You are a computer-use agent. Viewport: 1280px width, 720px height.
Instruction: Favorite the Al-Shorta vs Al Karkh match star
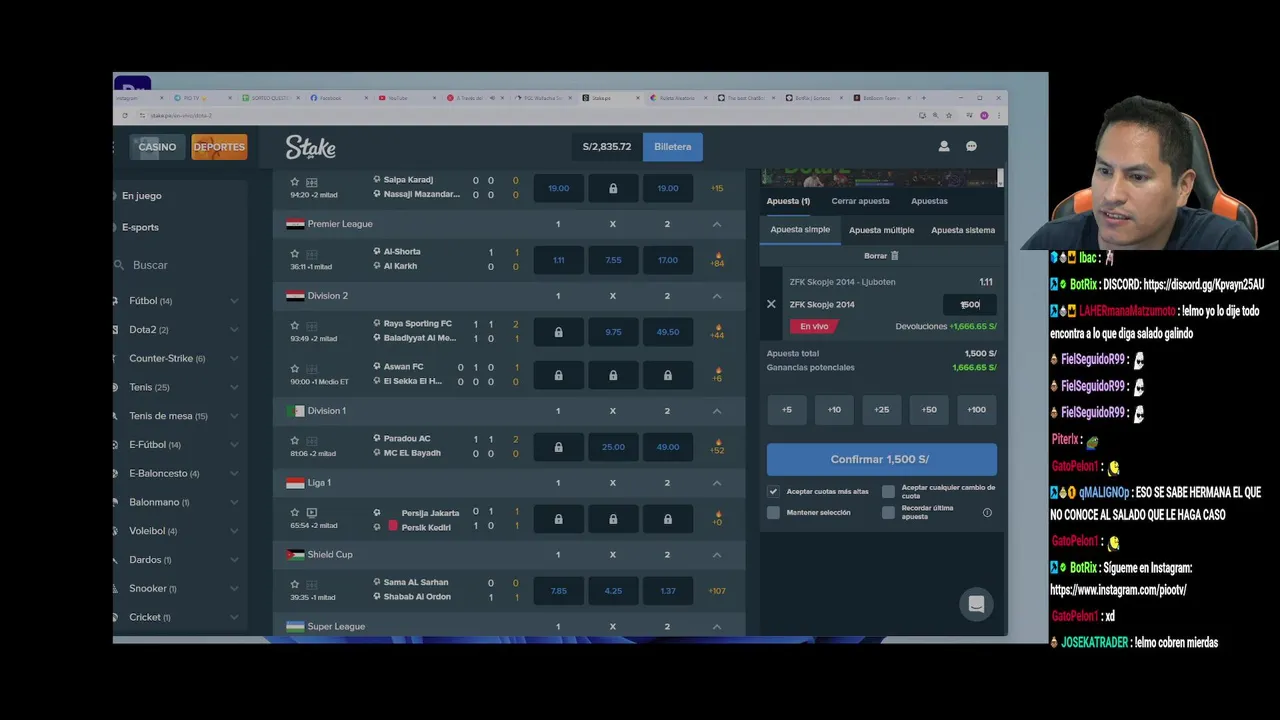coord(295,253)
